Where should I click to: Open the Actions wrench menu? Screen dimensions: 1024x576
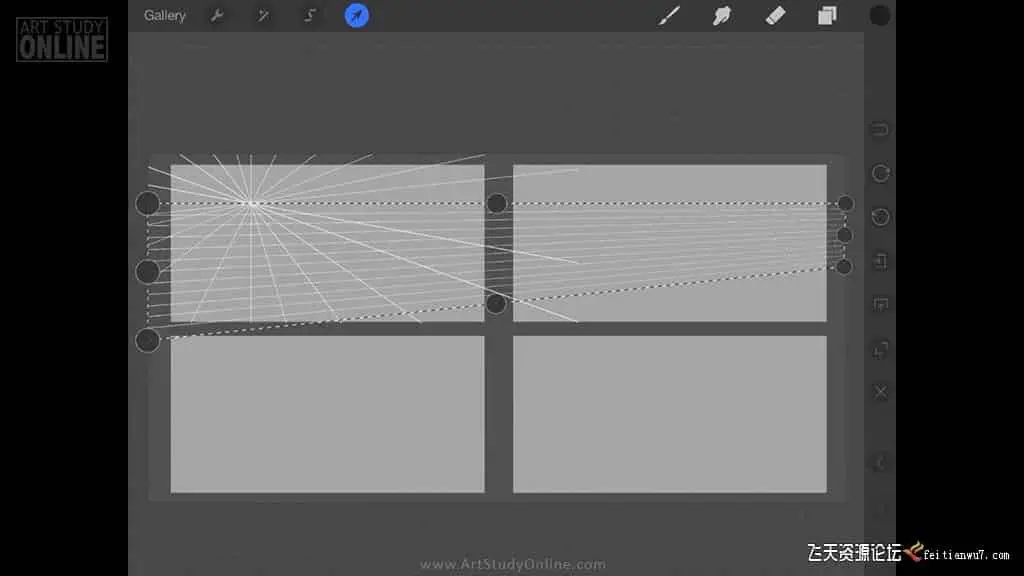[217, 16]
